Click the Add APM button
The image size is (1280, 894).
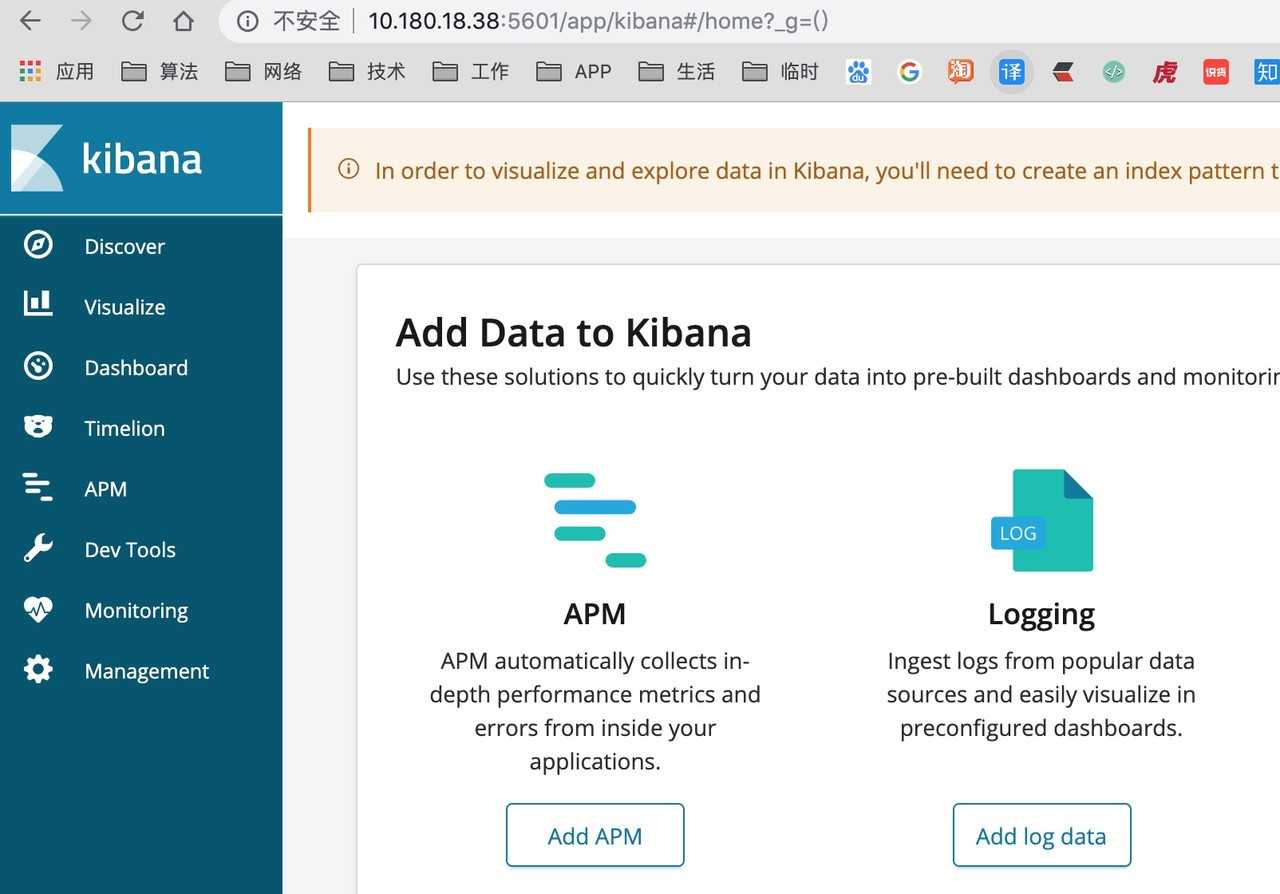(x=595, y=835)
